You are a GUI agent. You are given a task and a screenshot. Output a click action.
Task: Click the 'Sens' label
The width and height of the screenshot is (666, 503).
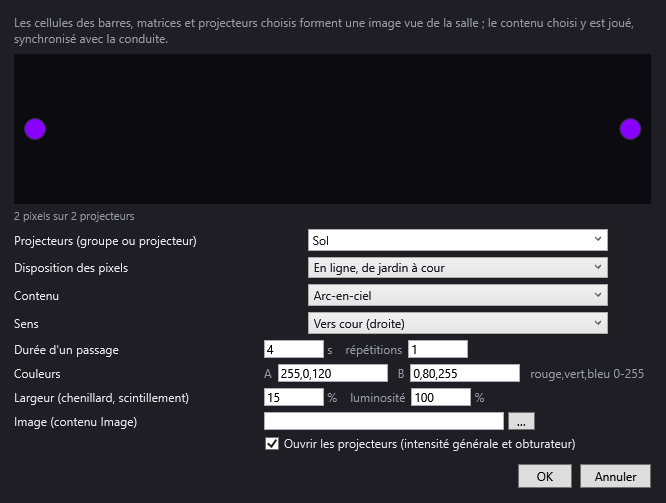click(26, 324)
